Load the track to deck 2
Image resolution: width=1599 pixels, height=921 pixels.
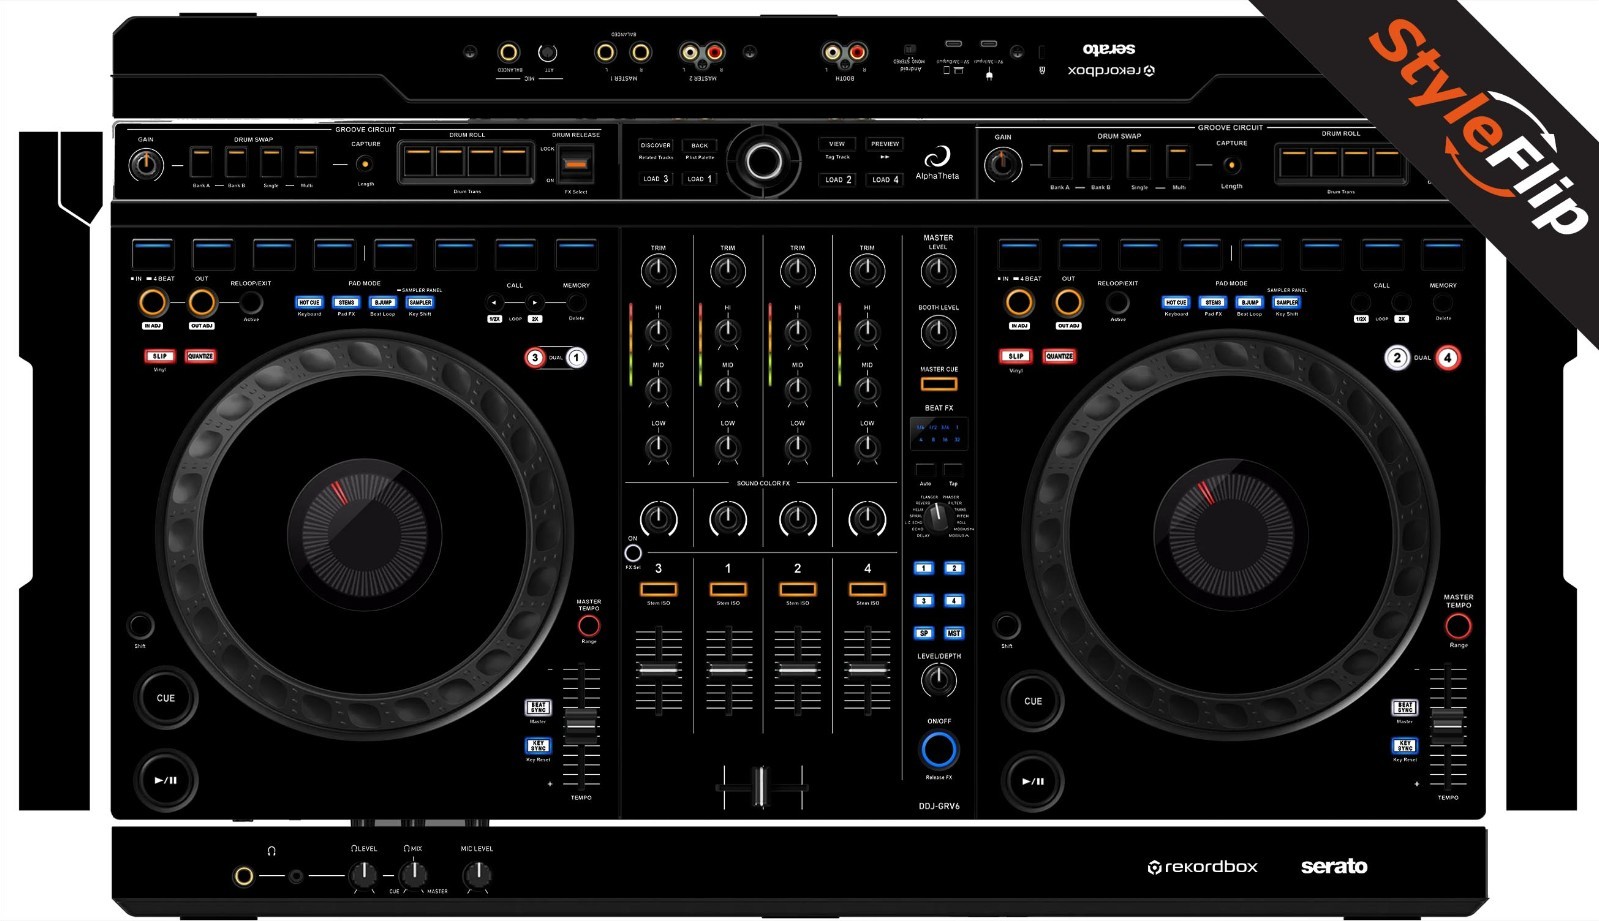(x=838, y=180)
